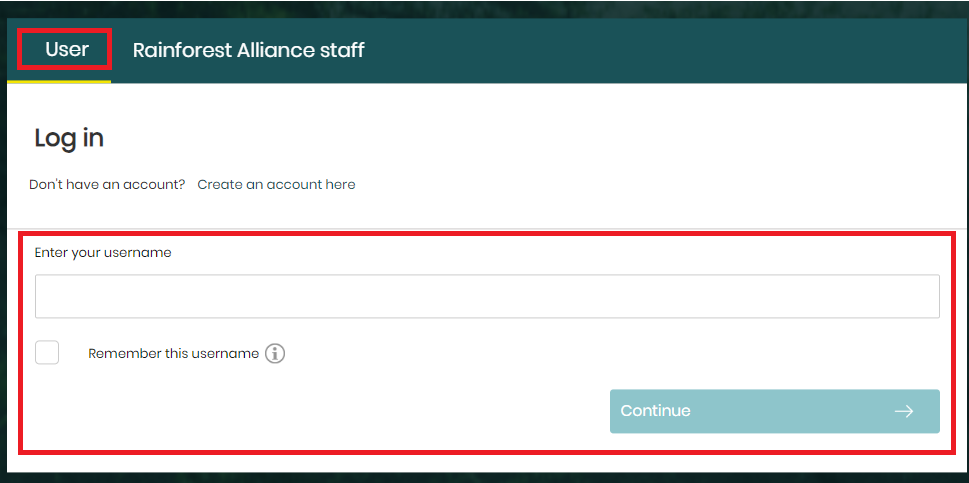Click the "Remember this username" label

173,354
